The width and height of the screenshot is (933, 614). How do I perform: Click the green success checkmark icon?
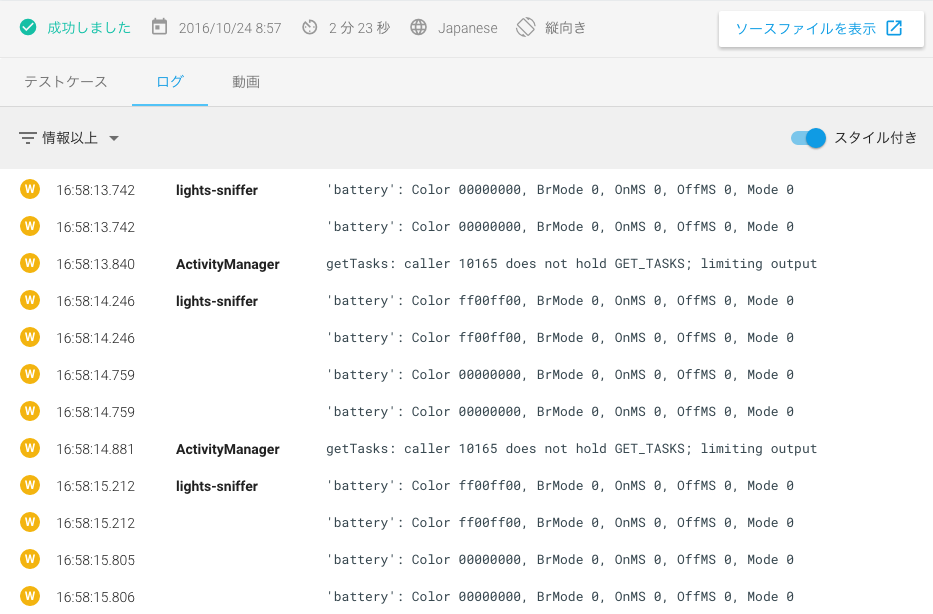28,27
